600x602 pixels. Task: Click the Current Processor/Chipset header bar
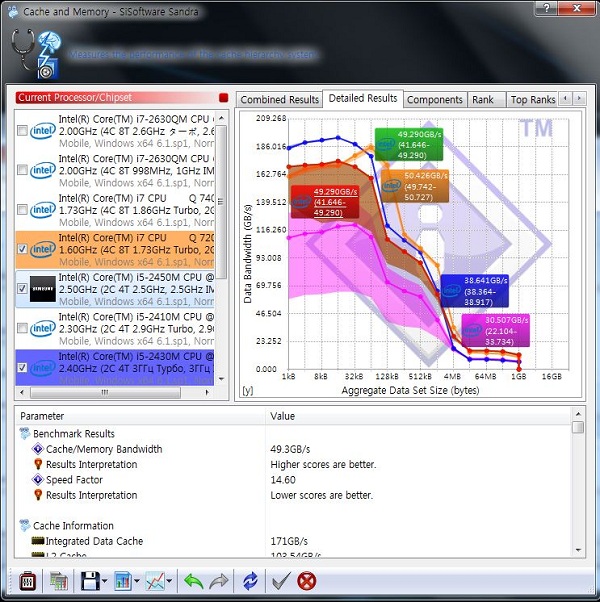click(x=122, y=98)
